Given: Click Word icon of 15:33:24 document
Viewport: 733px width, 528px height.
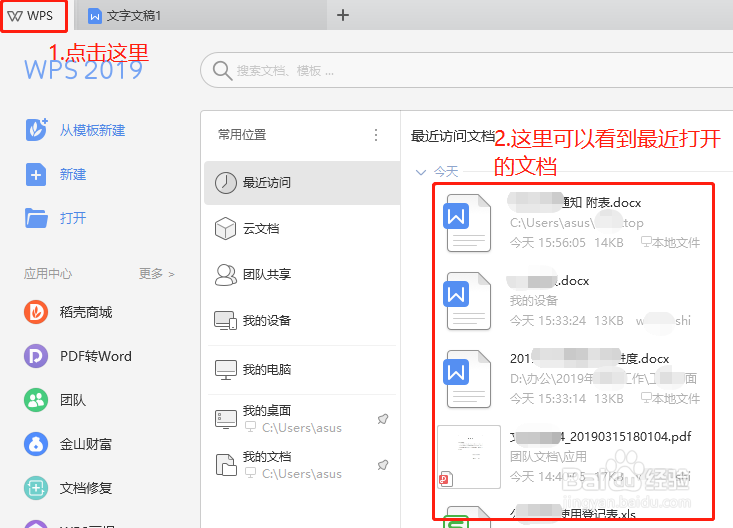Looking at the screenshot, I should [x=467, y=301].
